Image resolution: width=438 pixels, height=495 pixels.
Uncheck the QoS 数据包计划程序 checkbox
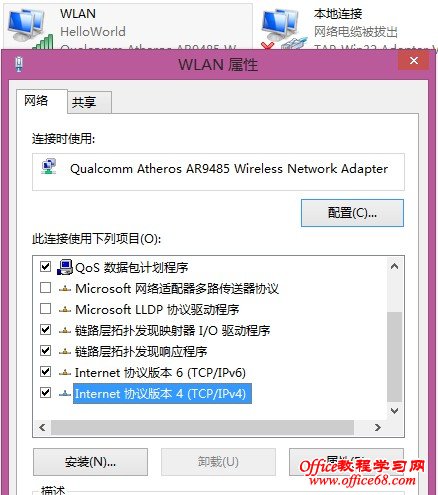click(45, 266)
